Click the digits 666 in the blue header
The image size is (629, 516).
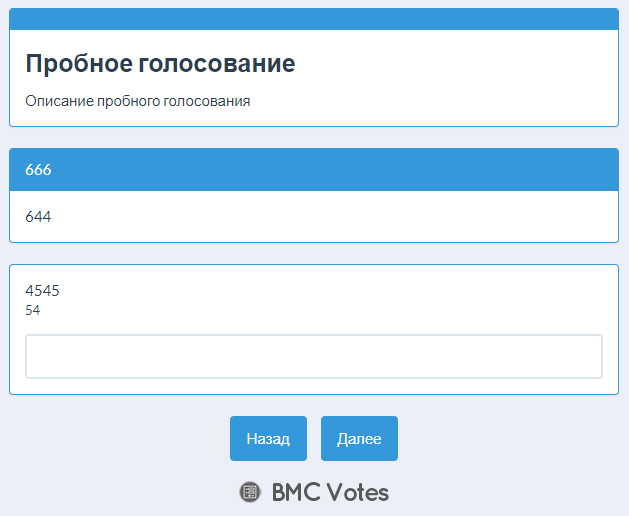38,170
